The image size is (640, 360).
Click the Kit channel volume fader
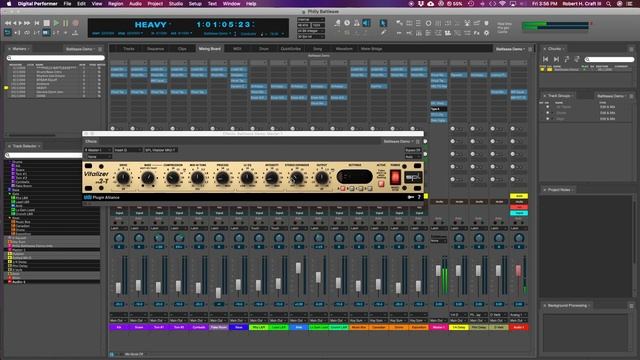(x=118, y=288)
